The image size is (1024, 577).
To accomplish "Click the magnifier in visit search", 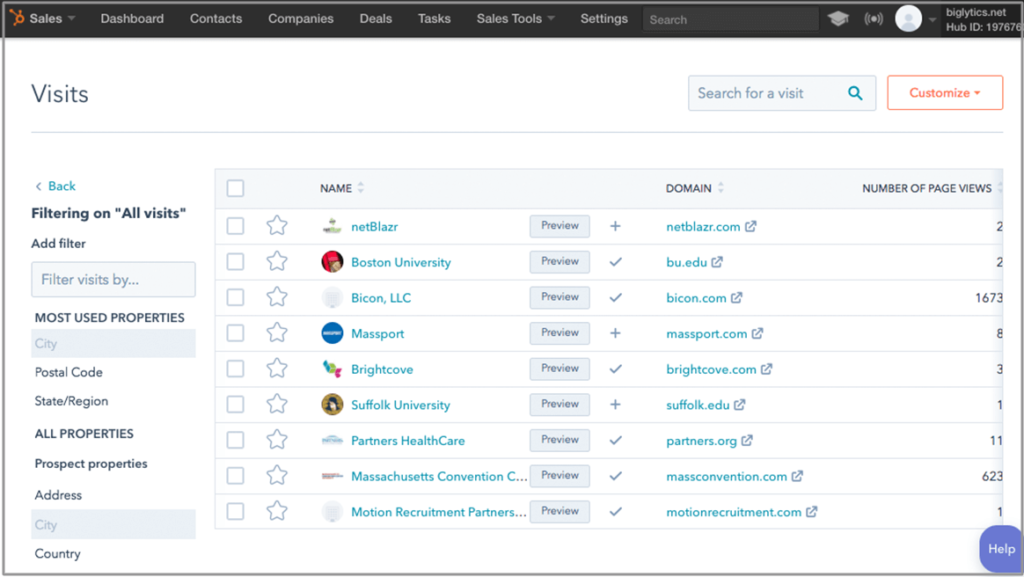I will point(855,93).
